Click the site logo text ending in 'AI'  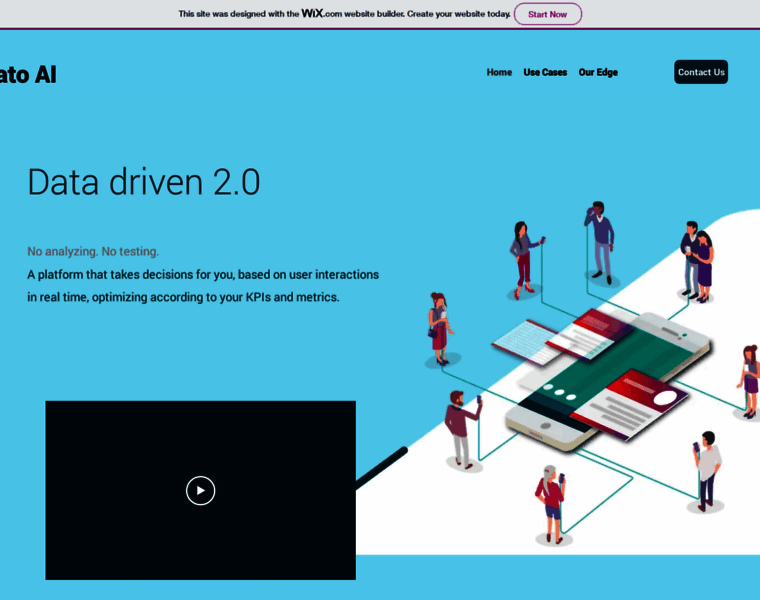click(28, 75)
